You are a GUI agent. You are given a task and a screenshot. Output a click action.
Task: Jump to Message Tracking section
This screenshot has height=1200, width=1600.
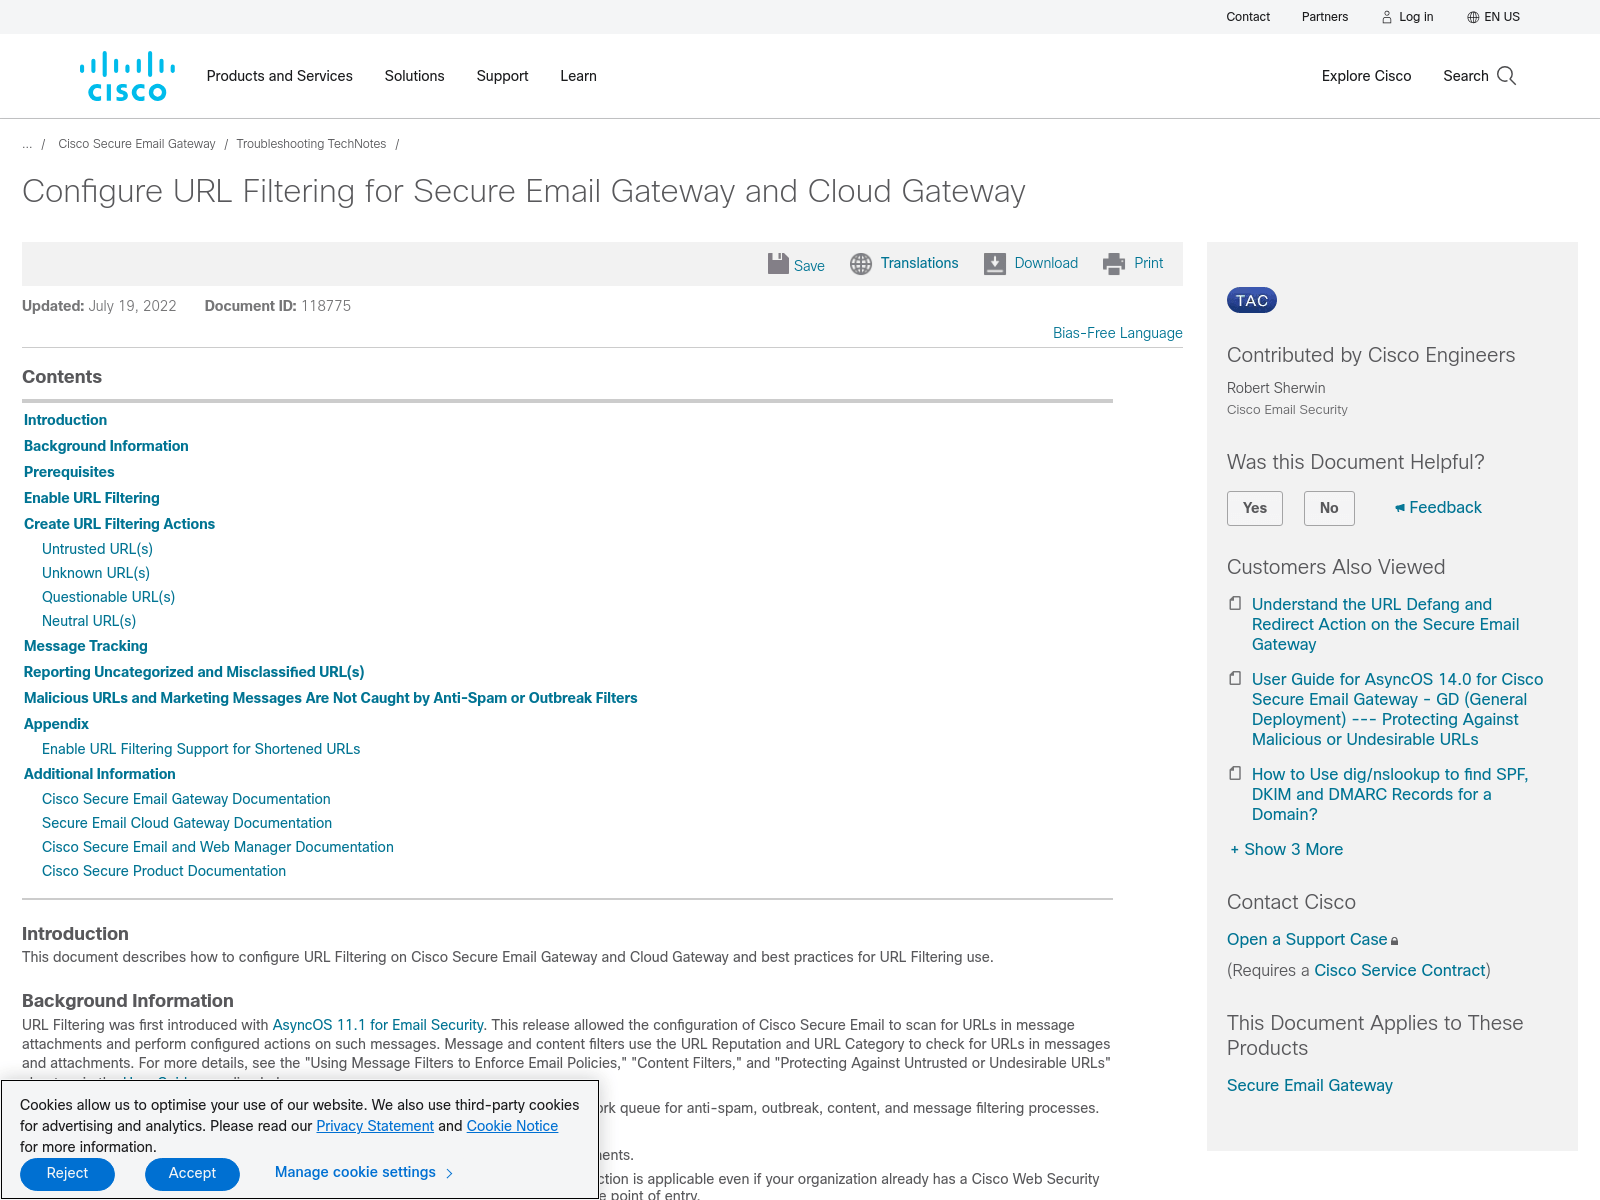(x=86, y=646)
